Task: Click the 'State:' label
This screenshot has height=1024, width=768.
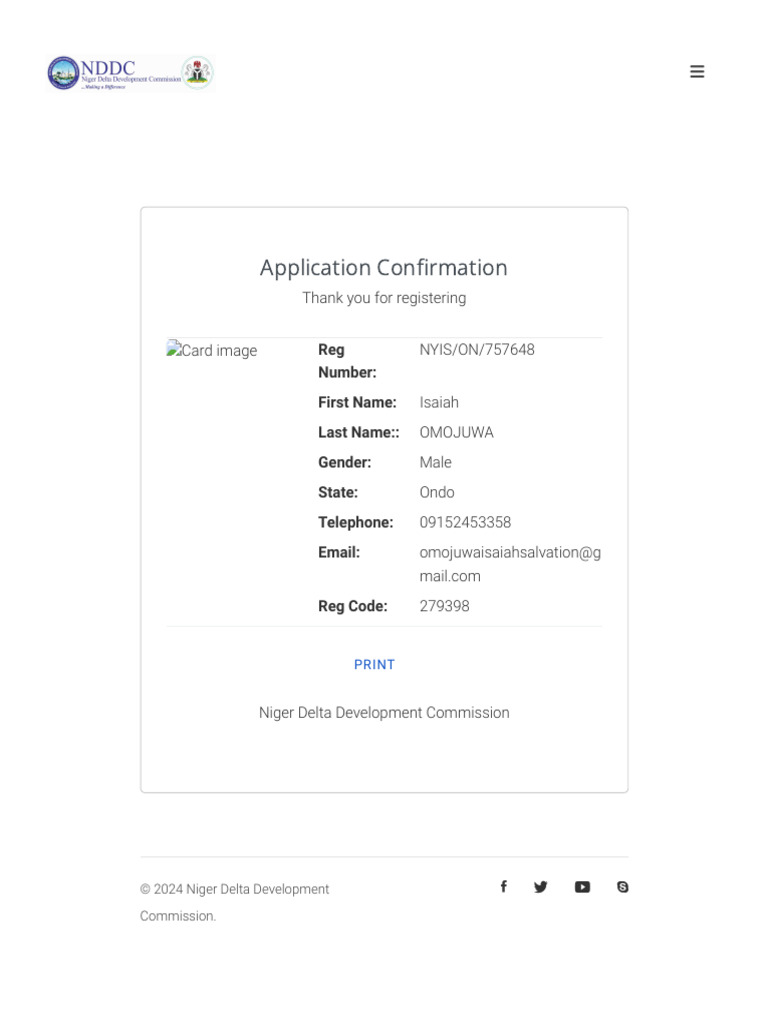Action: (x=338, y=492)
